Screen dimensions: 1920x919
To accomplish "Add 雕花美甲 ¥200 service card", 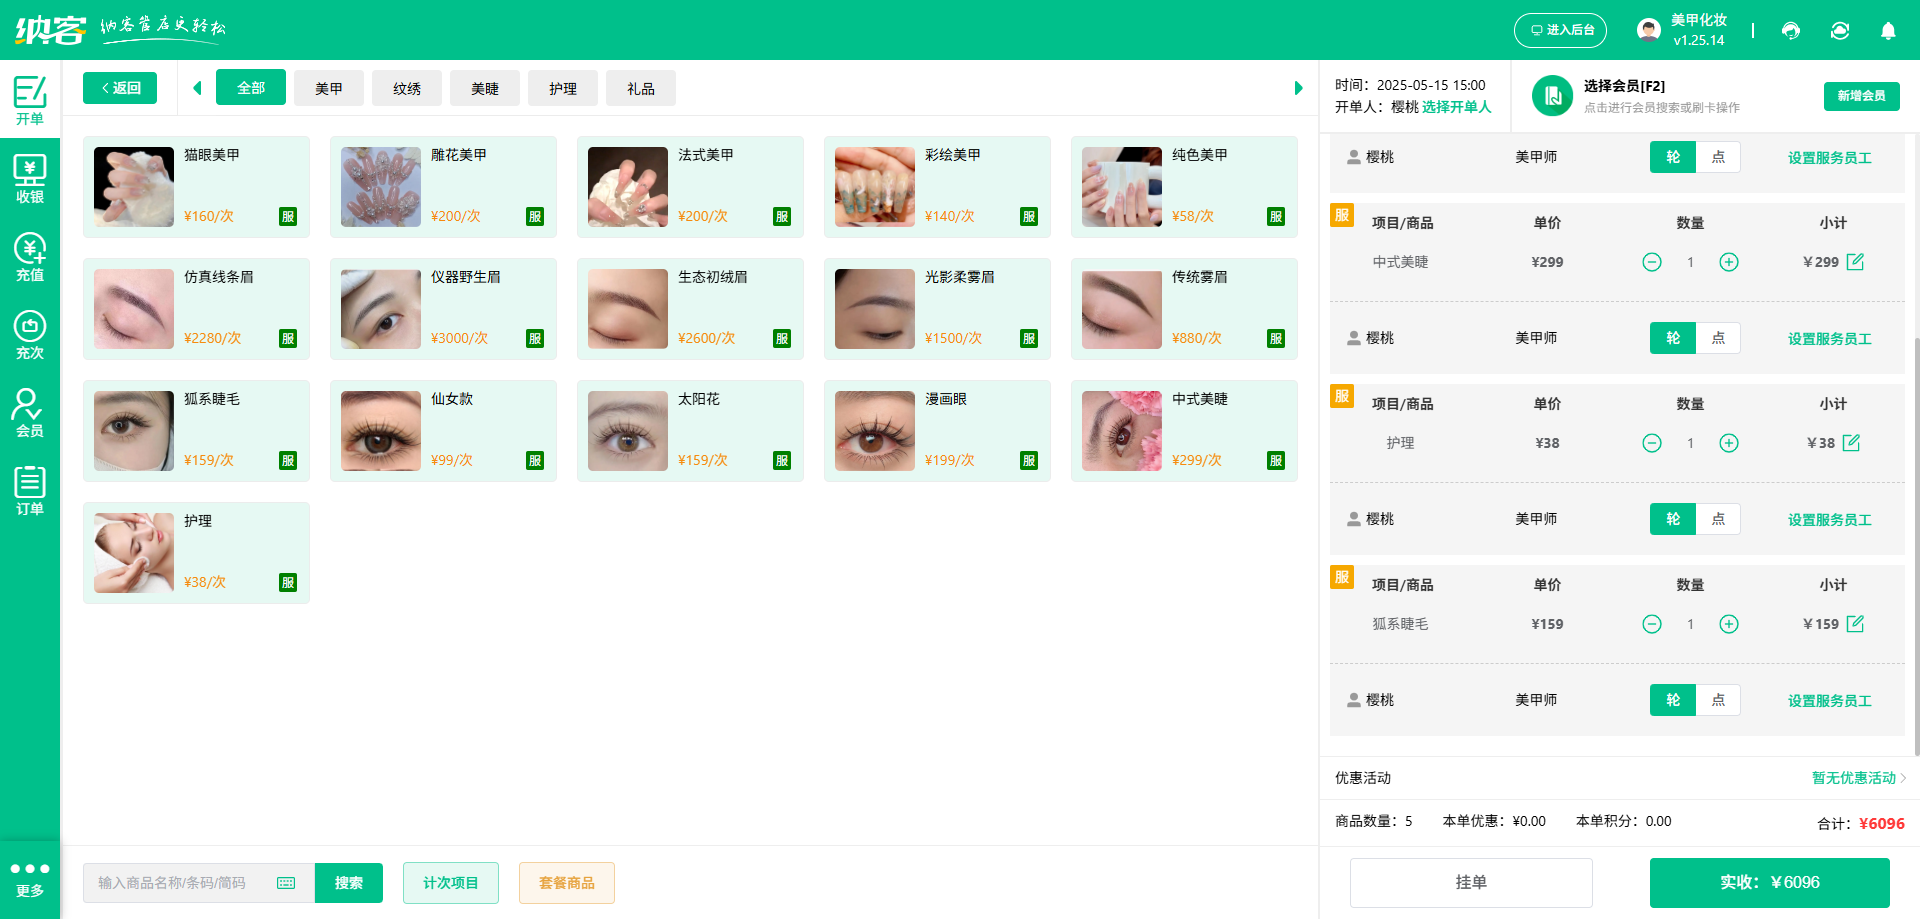I will [443, 187].
